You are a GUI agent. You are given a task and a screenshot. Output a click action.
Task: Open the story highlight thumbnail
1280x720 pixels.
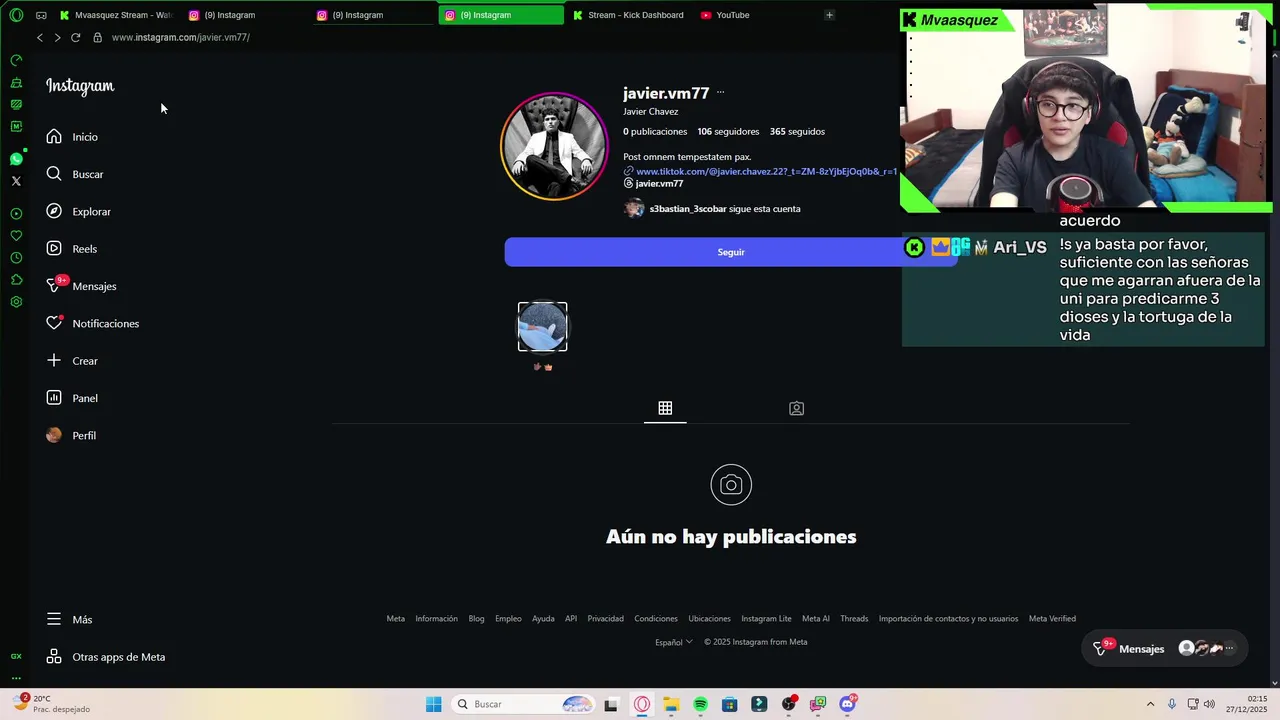pyautogui.click(x=542, y=327)
